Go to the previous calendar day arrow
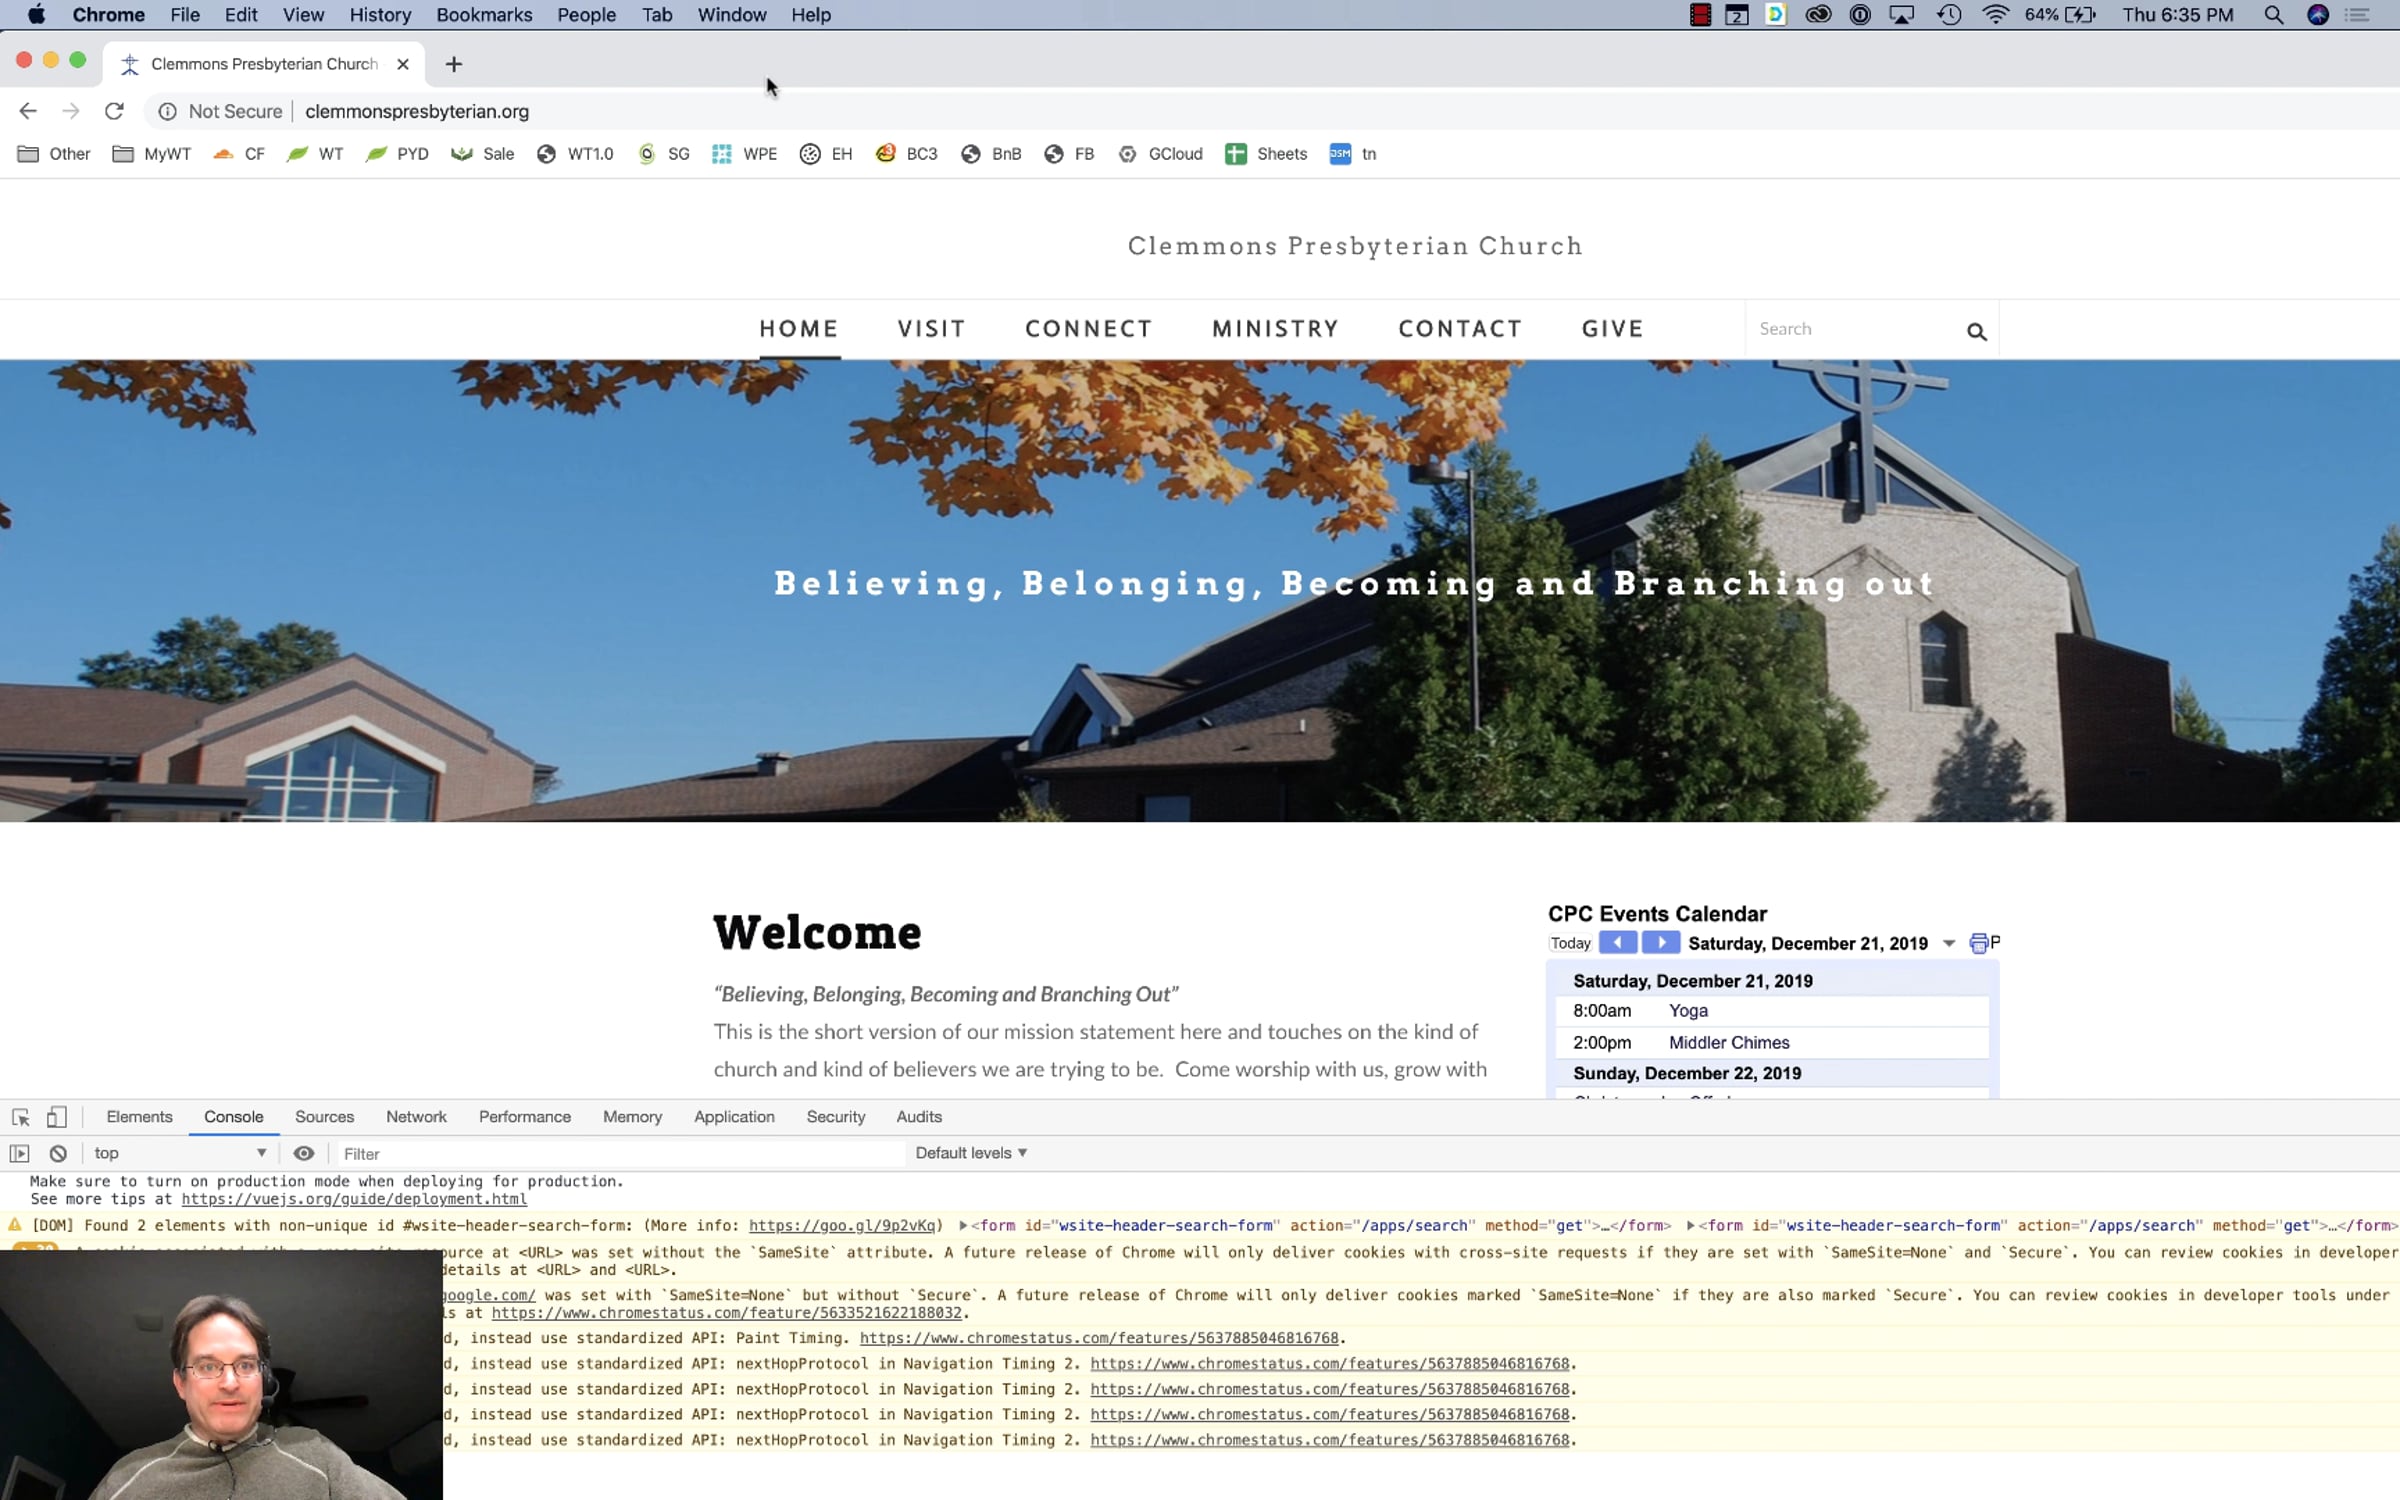The height and width of the screenshot is (1500, 2400). (1617, 942)
